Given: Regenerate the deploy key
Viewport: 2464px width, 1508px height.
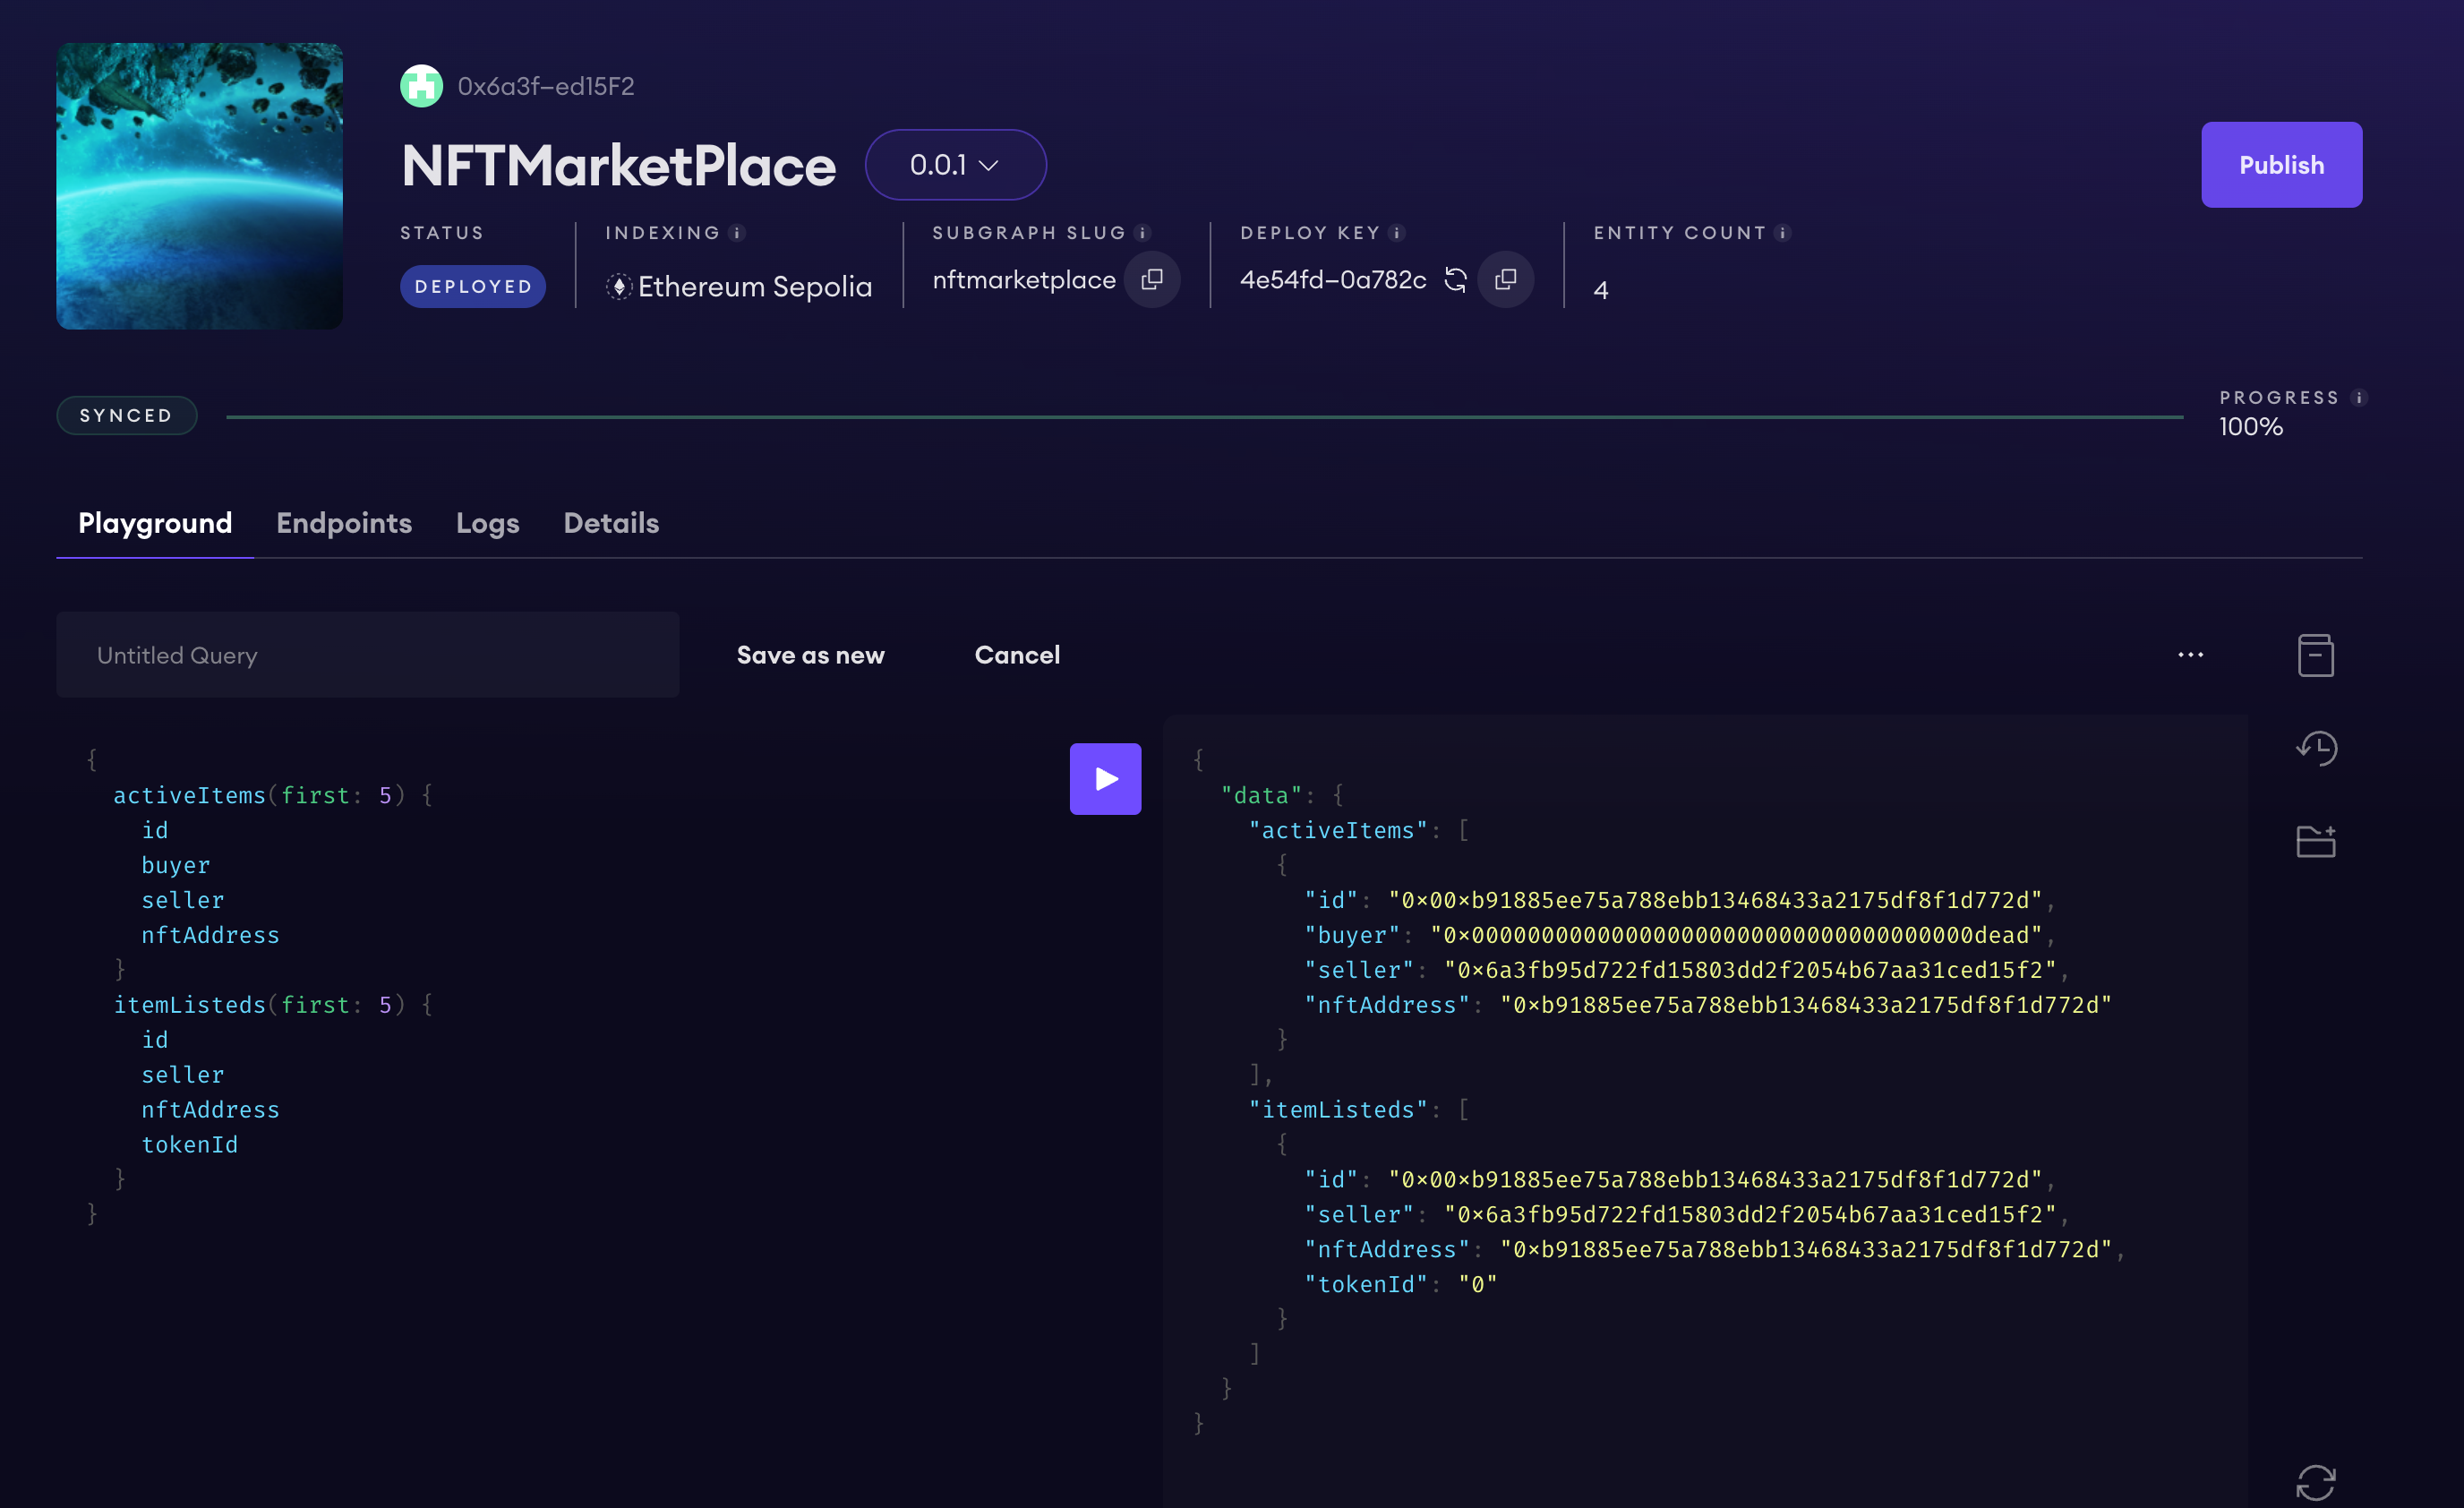Looking at the screenshot, I should pyautogui.click(x=1455, y=279).
